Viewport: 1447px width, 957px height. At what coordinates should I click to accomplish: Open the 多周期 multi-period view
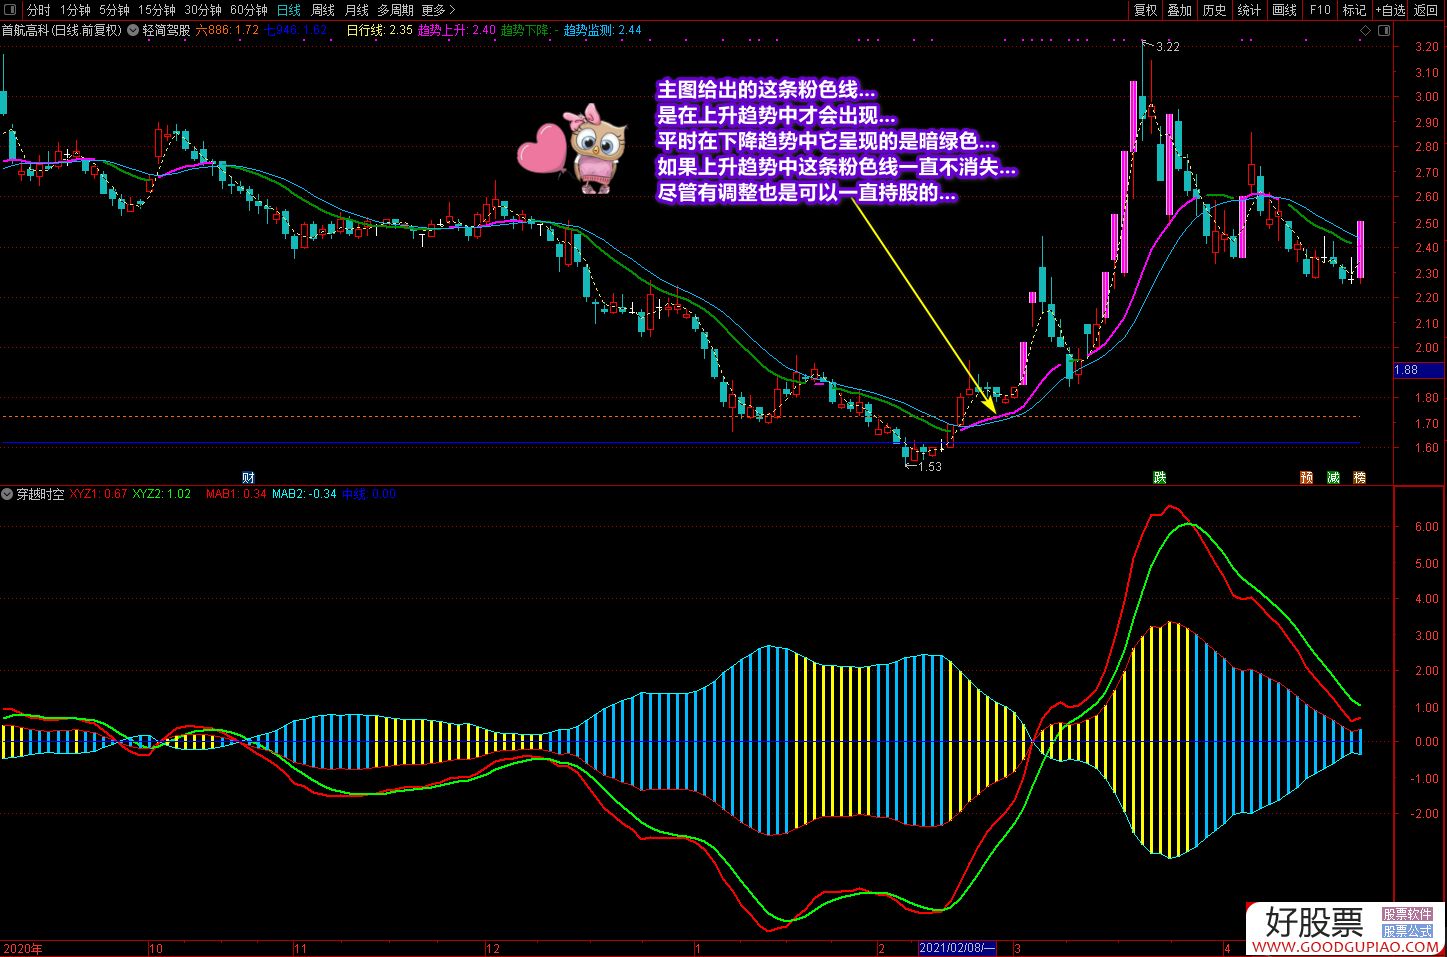[395, 10]
